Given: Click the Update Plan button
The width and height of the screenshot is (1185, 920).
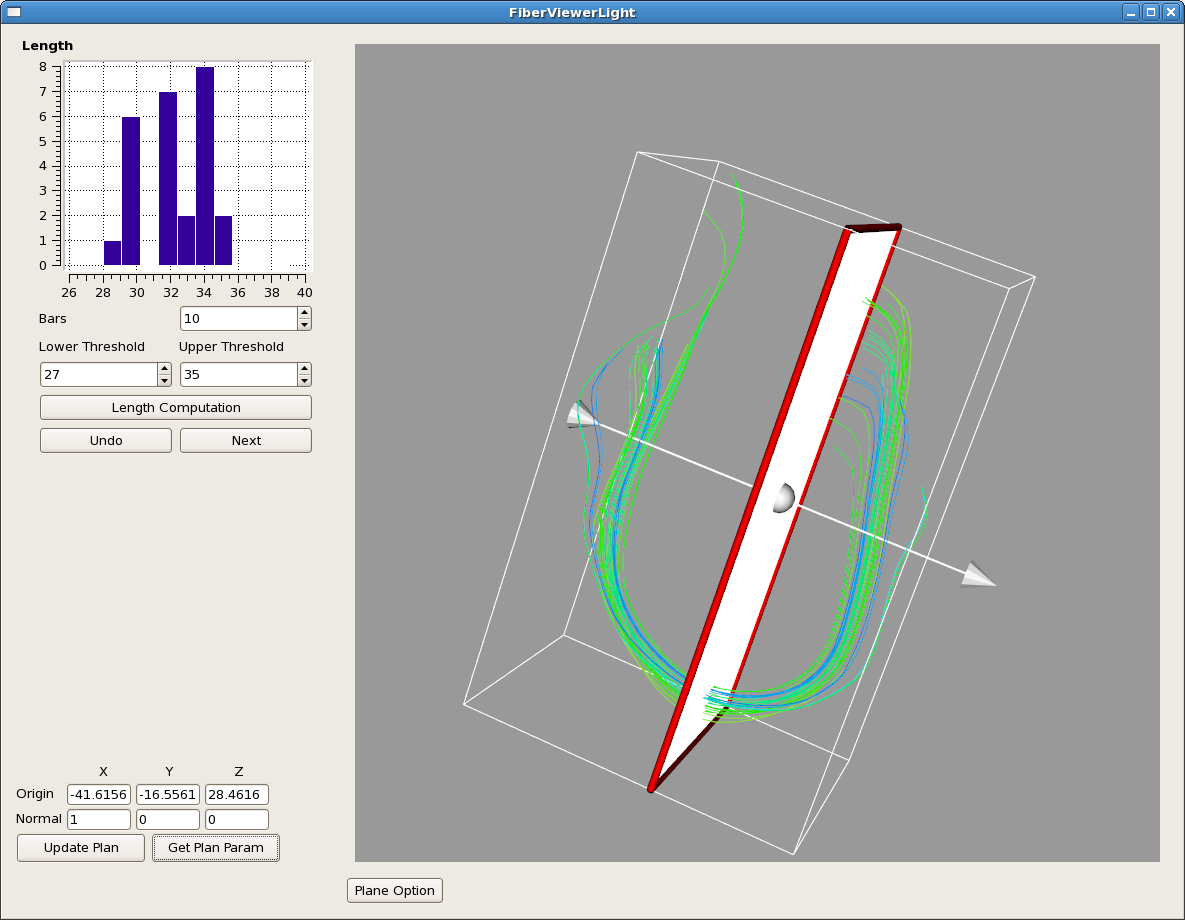Looking at the screenshot, I should coord(81,848).
